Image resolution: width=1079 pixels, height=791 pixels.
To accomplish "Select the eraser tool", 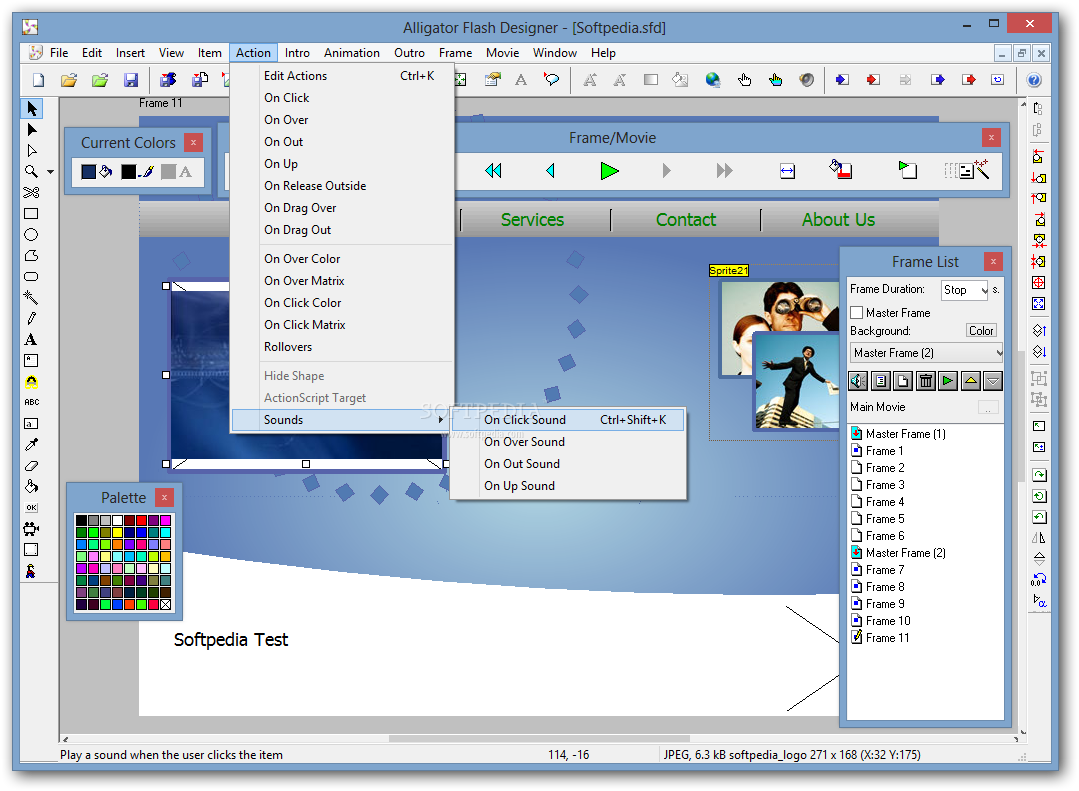I will [31, 466].
